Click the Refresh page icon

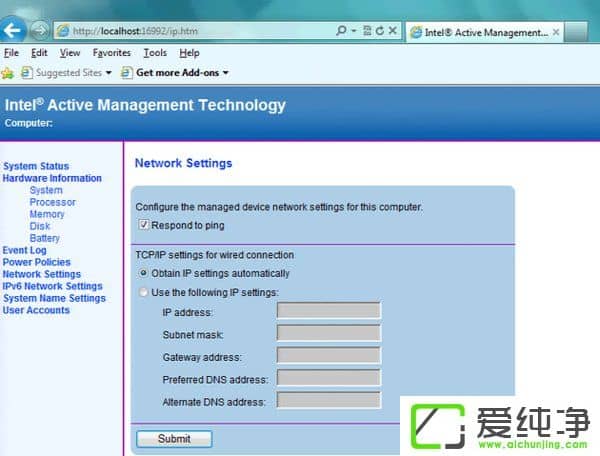pyautogui.click(x=380, y=31)
